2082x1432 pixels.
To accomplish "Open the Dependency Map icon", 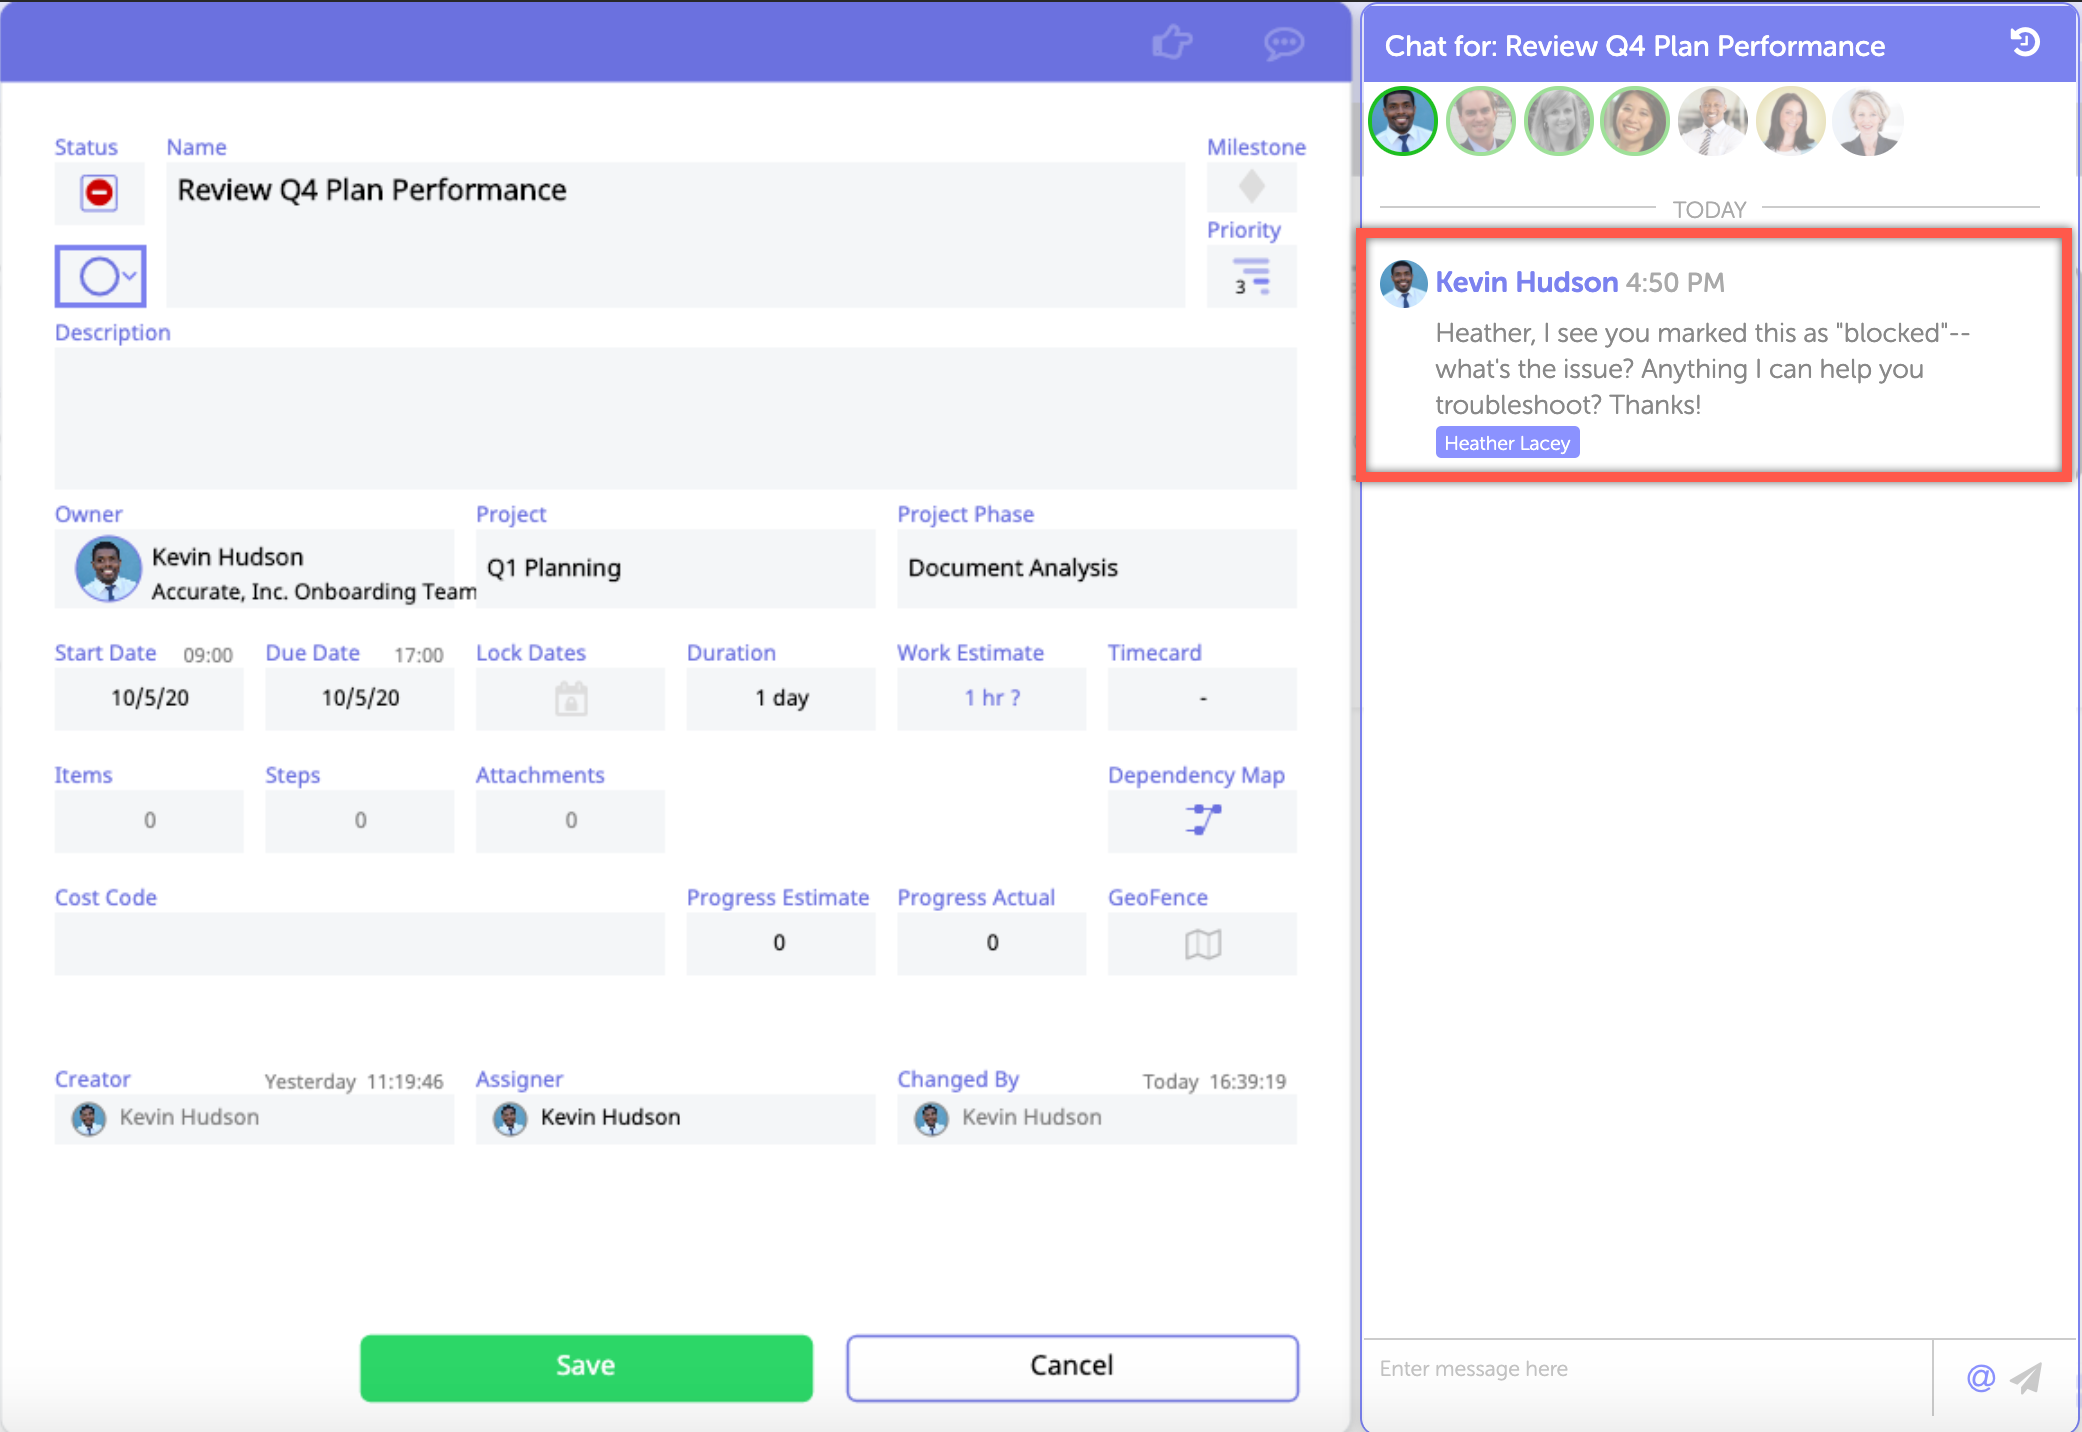I will coord(1203,820).
